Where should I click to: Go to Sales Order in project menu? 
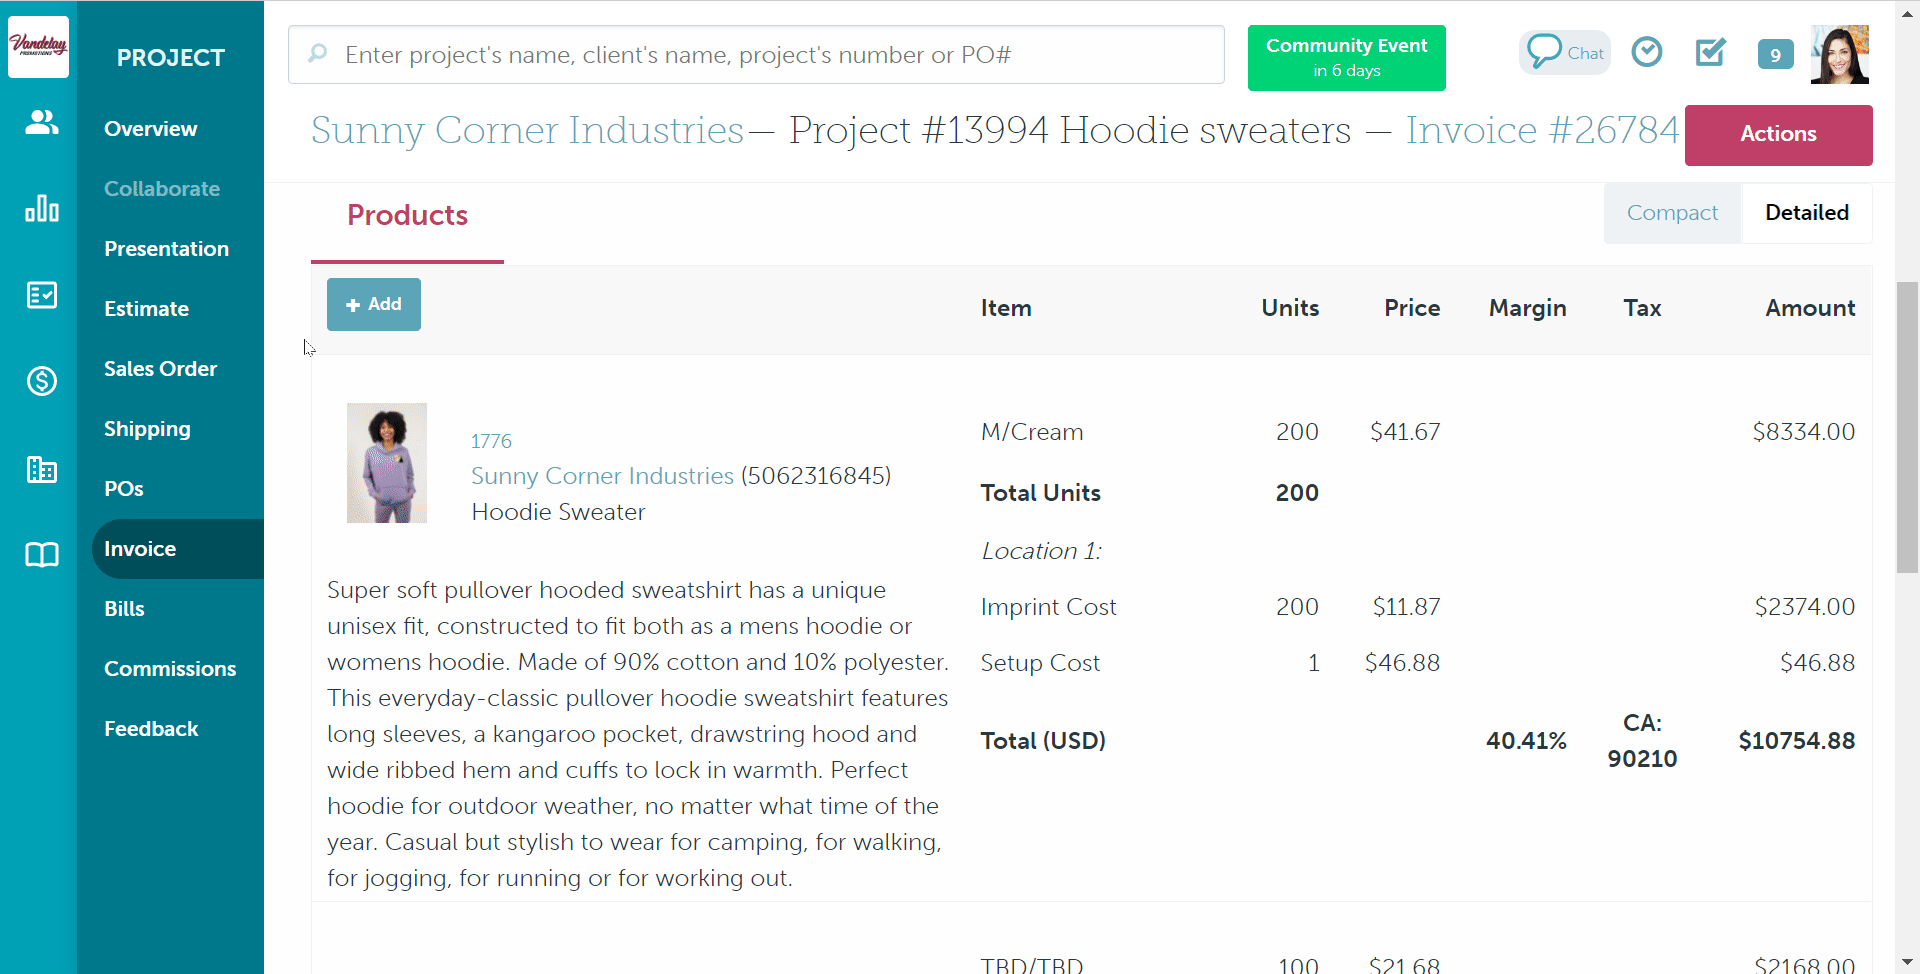160,369
